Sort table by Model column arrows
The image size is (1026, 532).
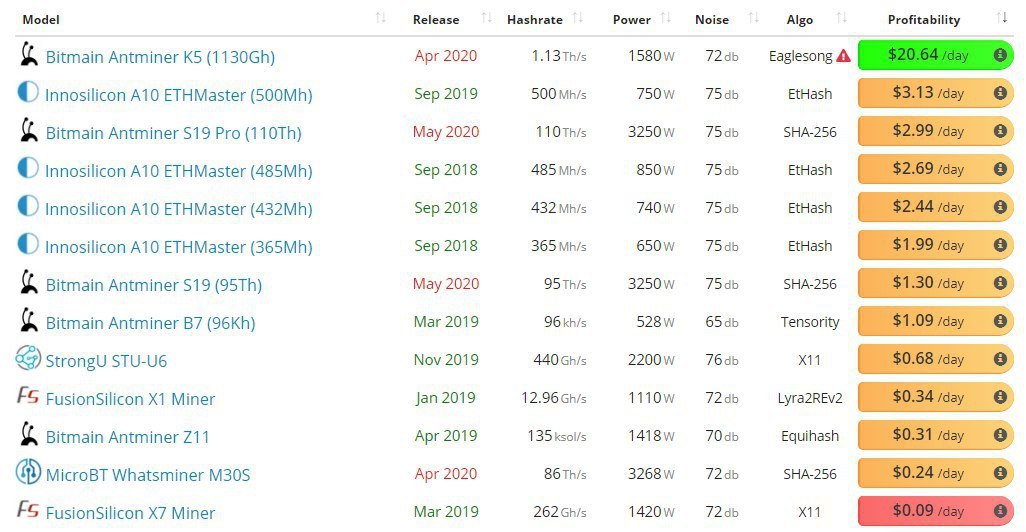(381, 19)
